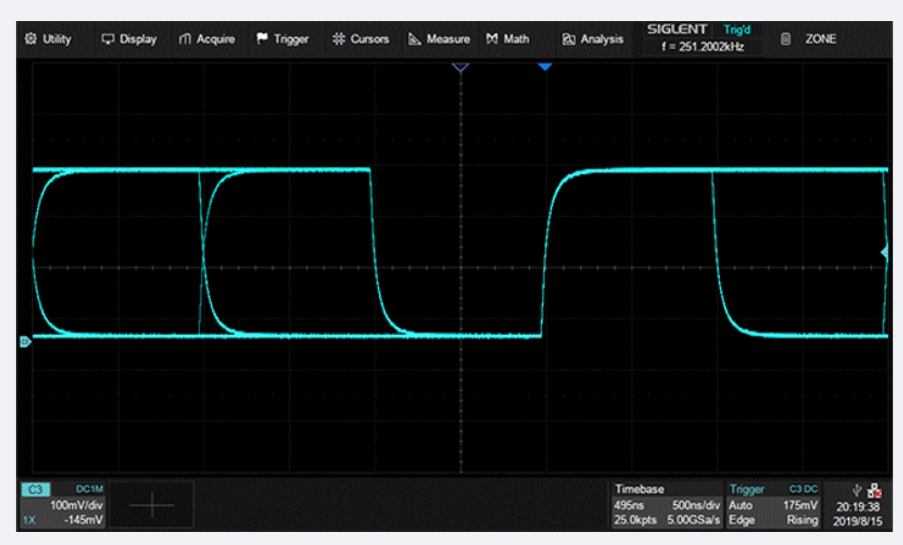Click the Auto trigger mode
The image size is (903, 545).
click(741, 505)
